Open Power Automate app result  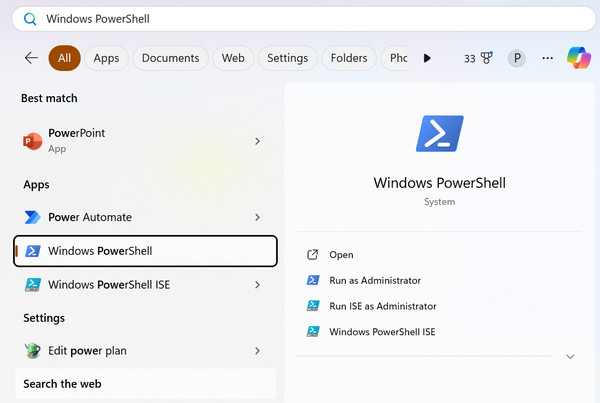point(143,217)
